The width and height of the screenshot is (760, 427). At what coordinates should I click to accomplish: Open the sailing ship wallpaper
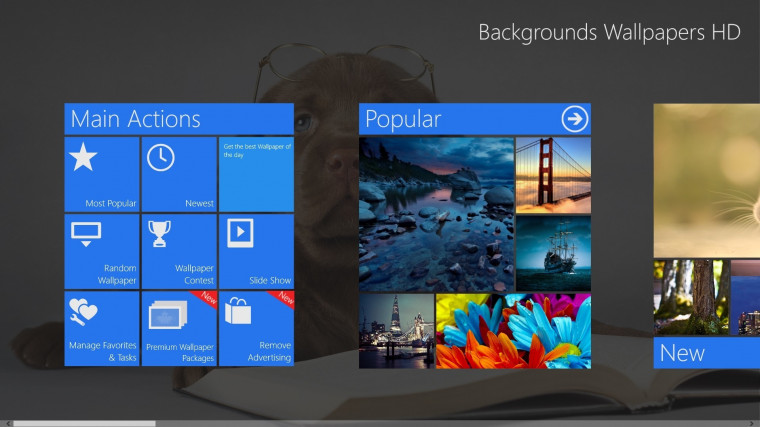tap(554, 253)
